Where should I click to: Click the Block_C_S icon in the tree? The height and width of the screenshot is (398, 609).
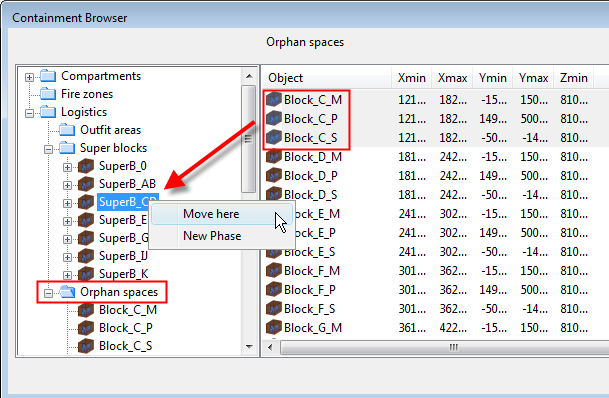click(86, 346)
